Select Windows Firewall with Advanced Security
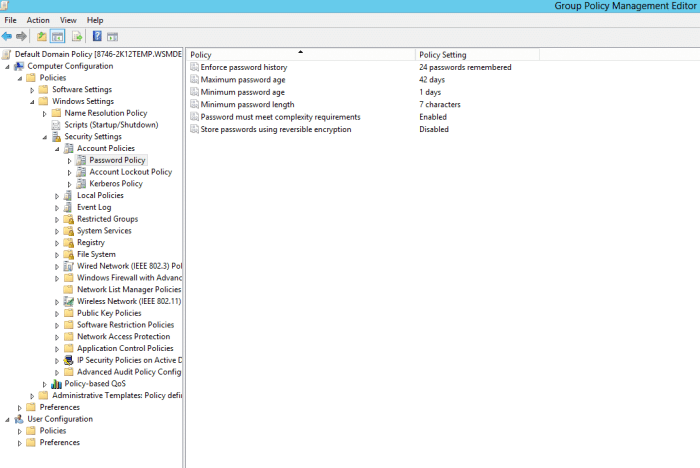The image size is (700, 468). [x=129, y=278]
